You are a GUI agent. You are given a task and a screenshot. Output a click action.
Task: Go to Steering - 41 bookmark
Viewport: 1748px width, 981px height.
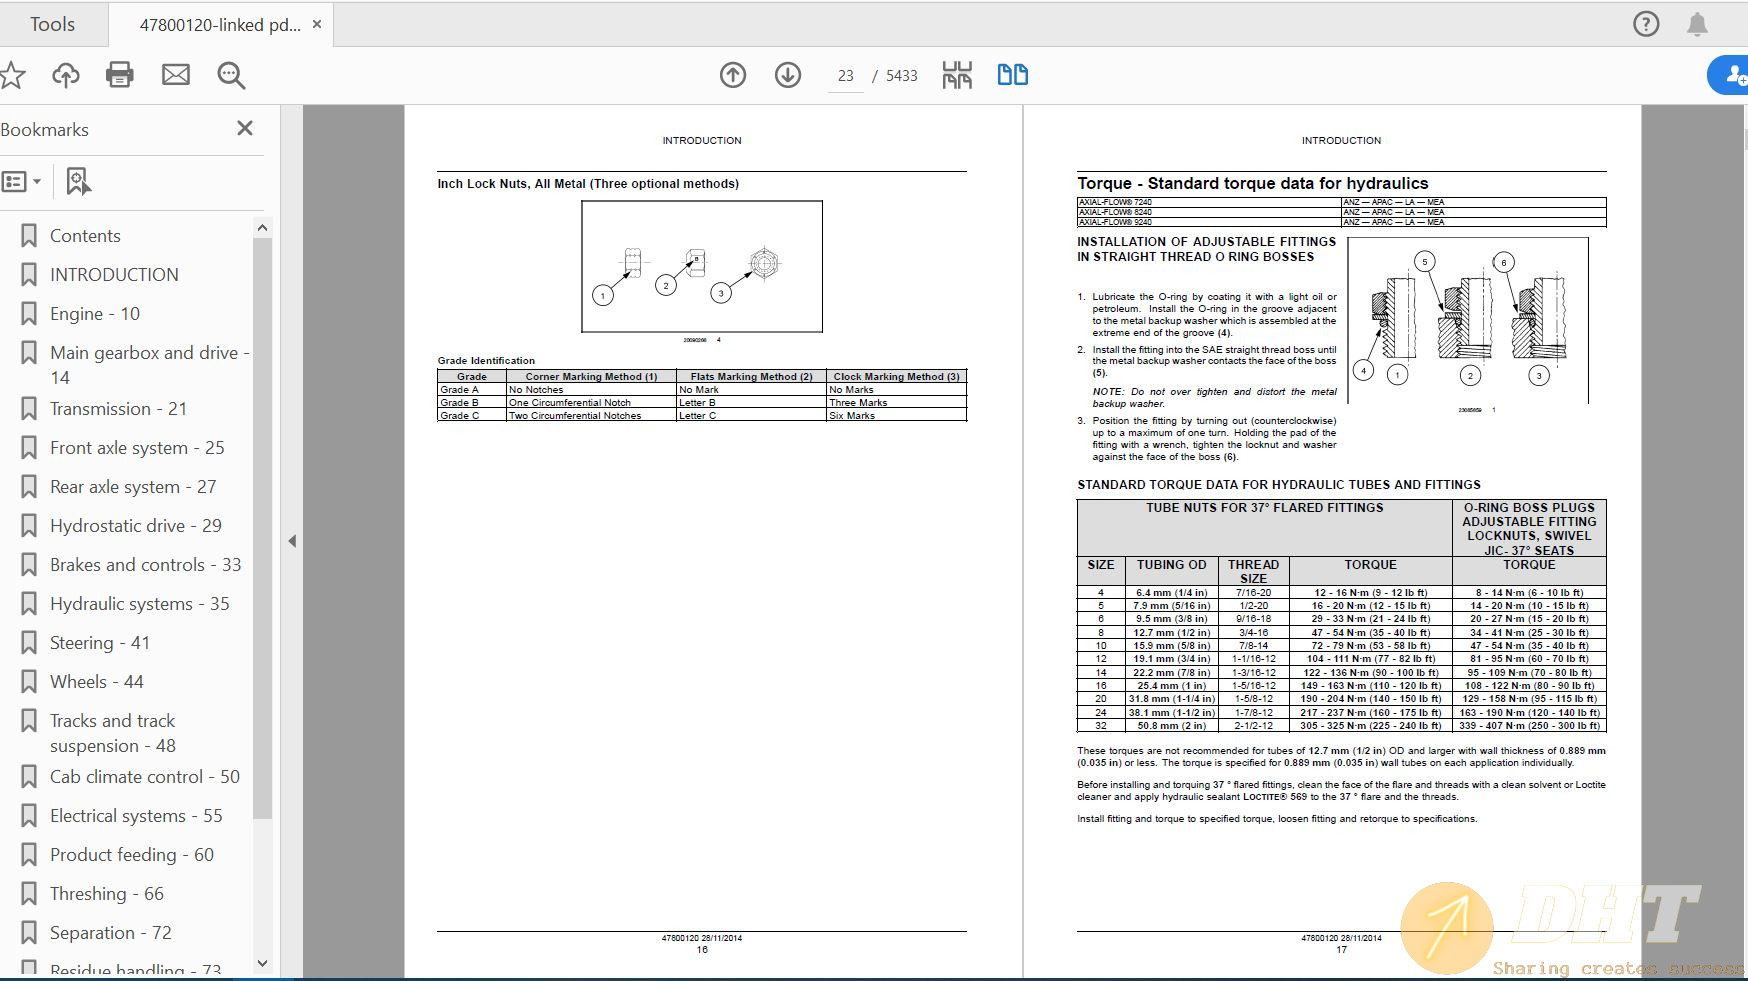pos(100,643)
